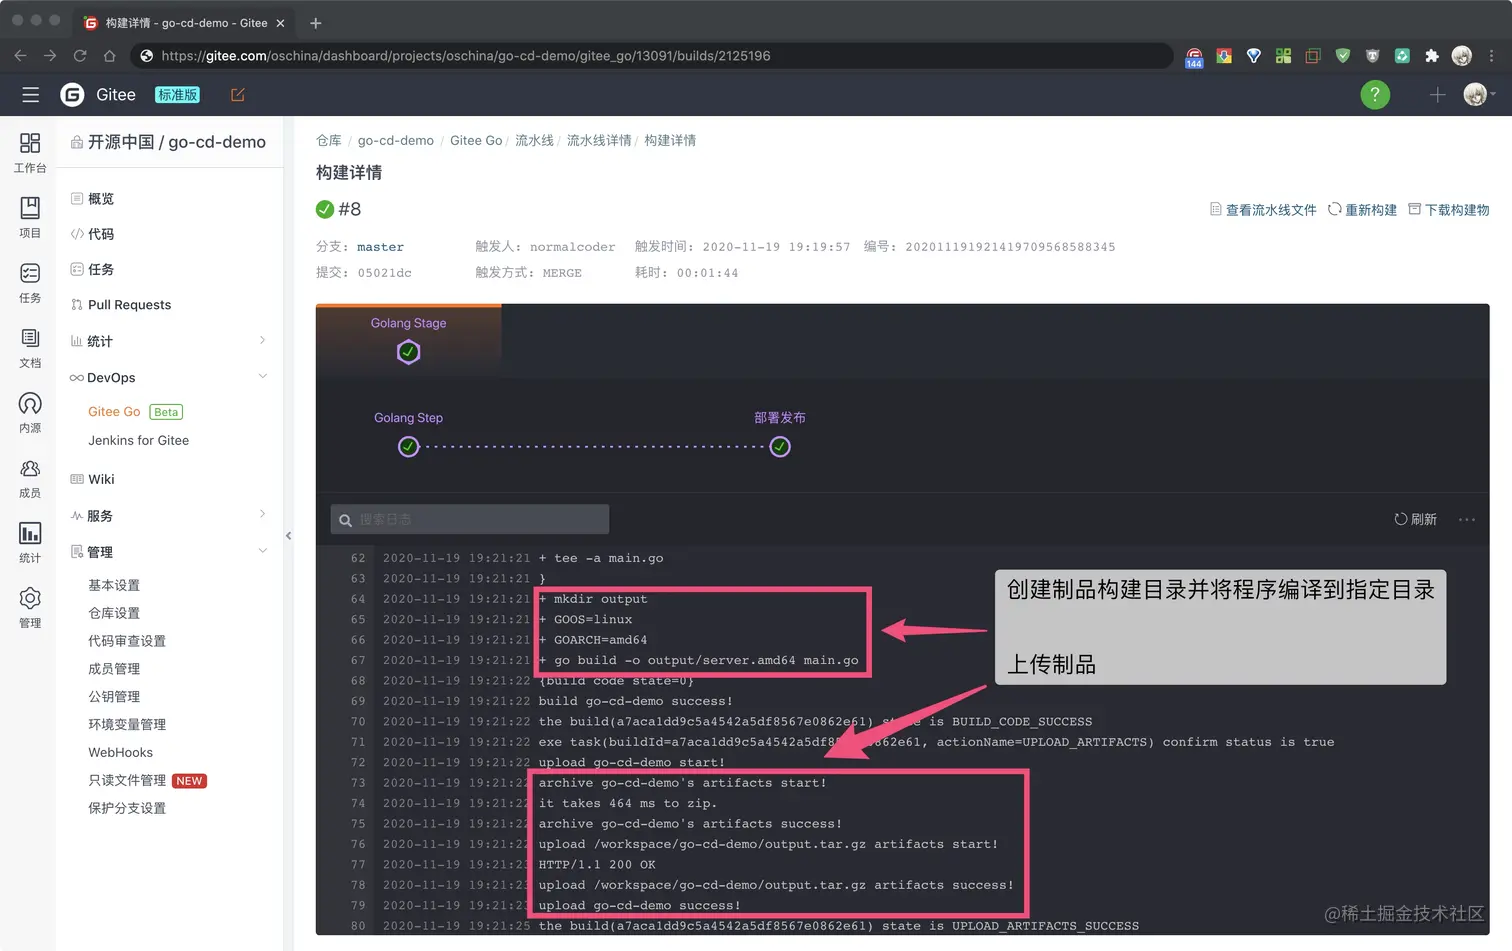The width and height of the screenshot is (1512, 951).
Task: Open 统计 in the left rail
Action: coord(30,542)
